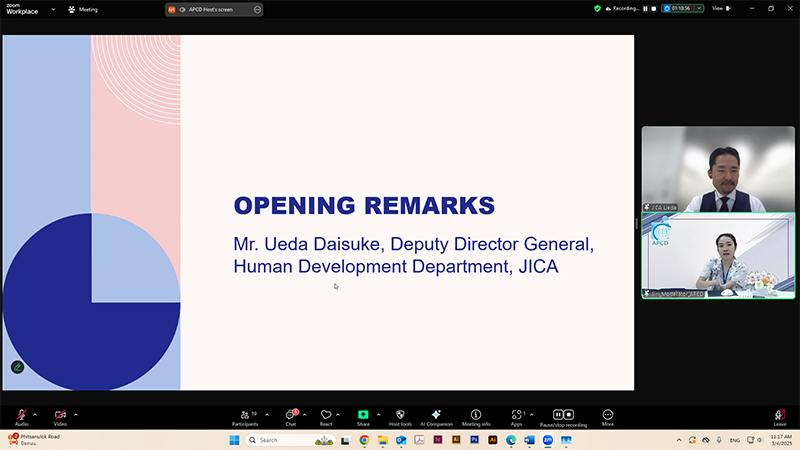Click the Meeting tab in the title bar
Viewport: 800px width, 450px height.
click(x=84, y=9)
